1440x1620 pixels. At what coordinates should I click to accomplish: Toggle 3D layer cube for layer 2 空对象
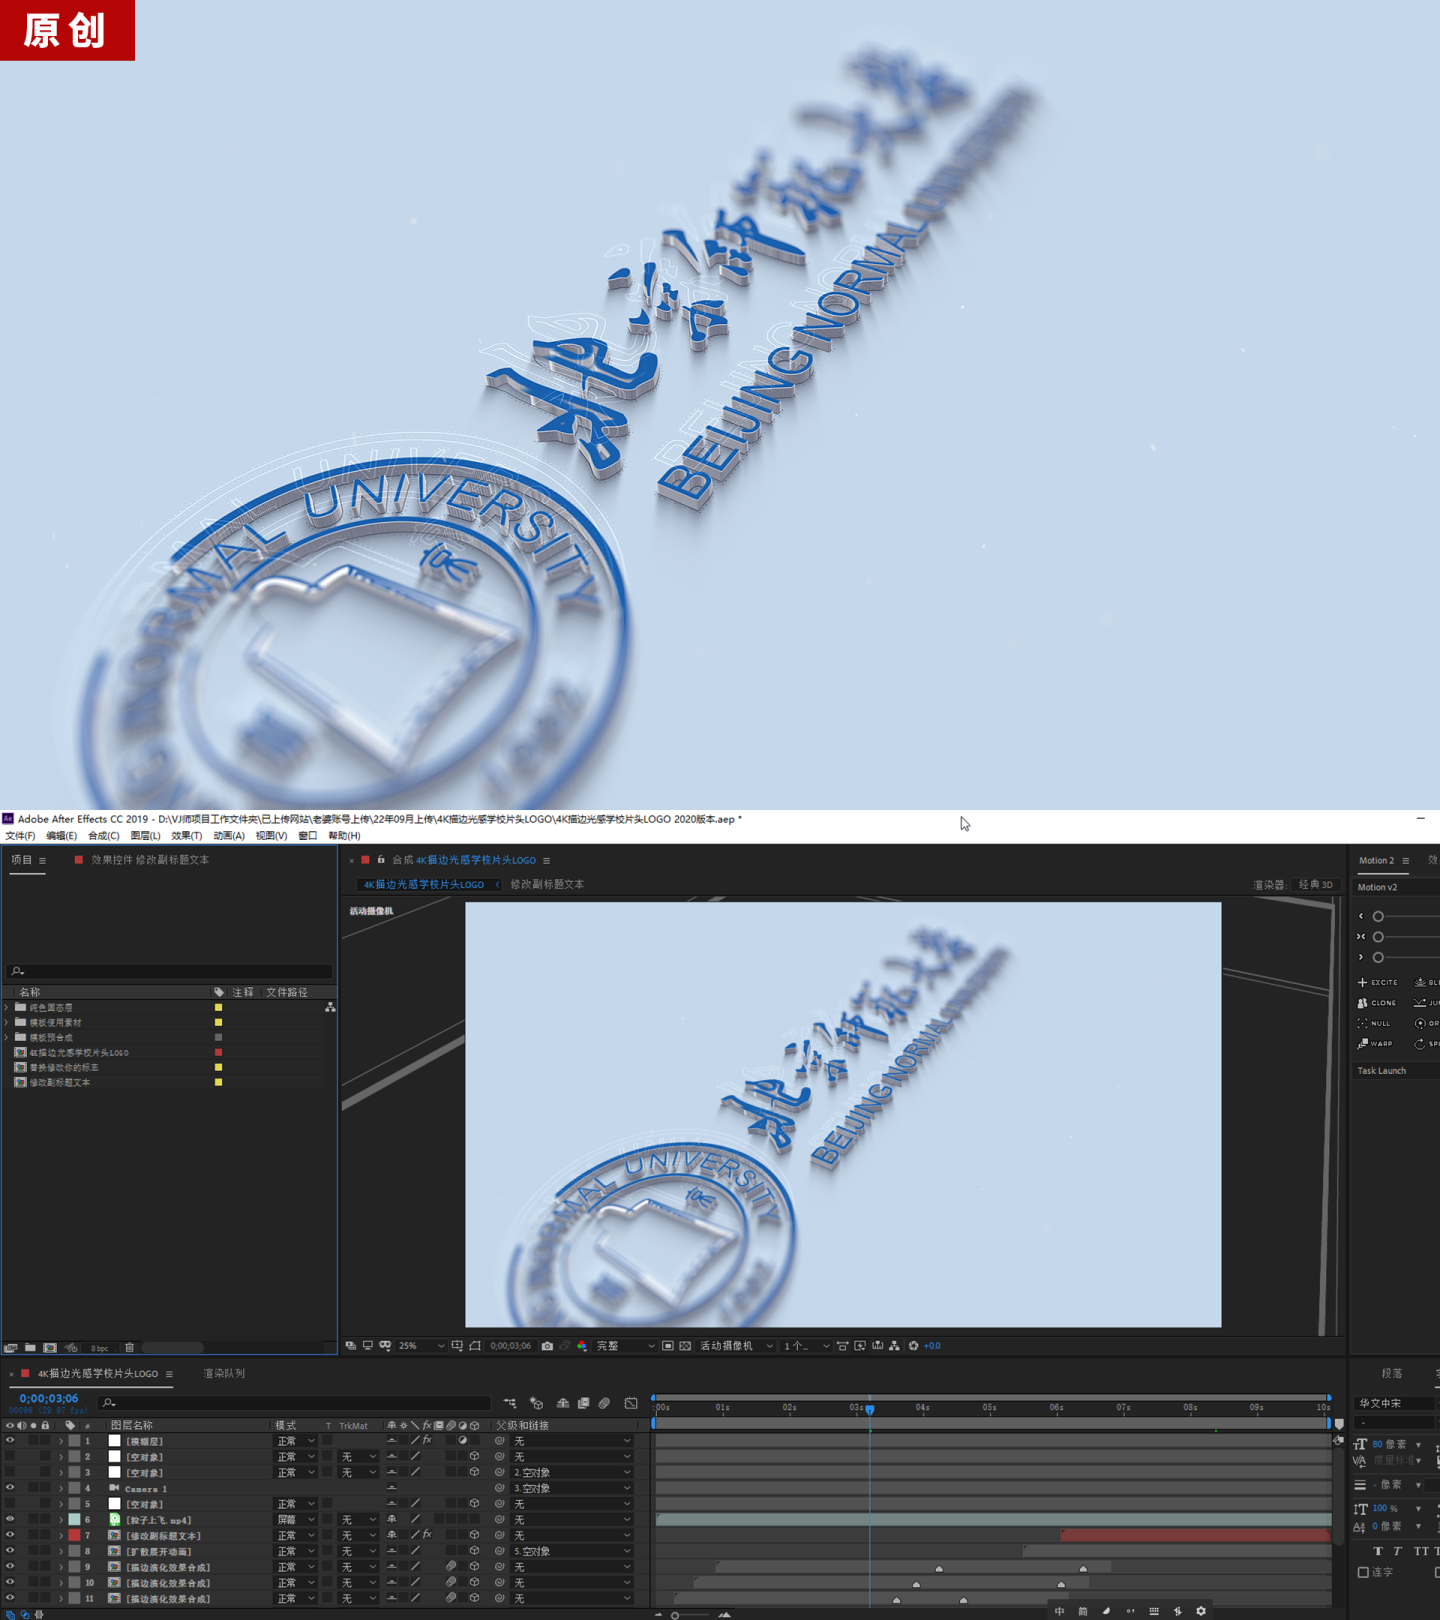click(474, 1457)
